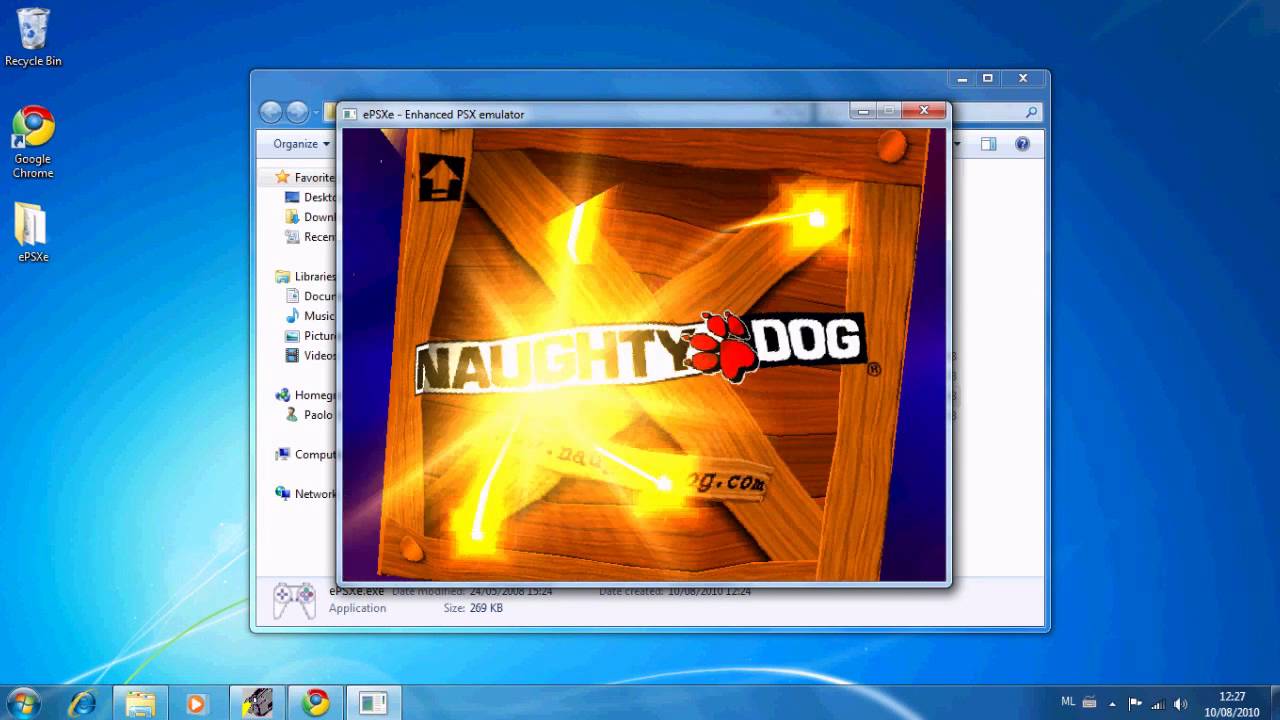The height and width of the screenshot is (720, 1280).
Task: Open the Documents library
Action: [x=311, y=296]
